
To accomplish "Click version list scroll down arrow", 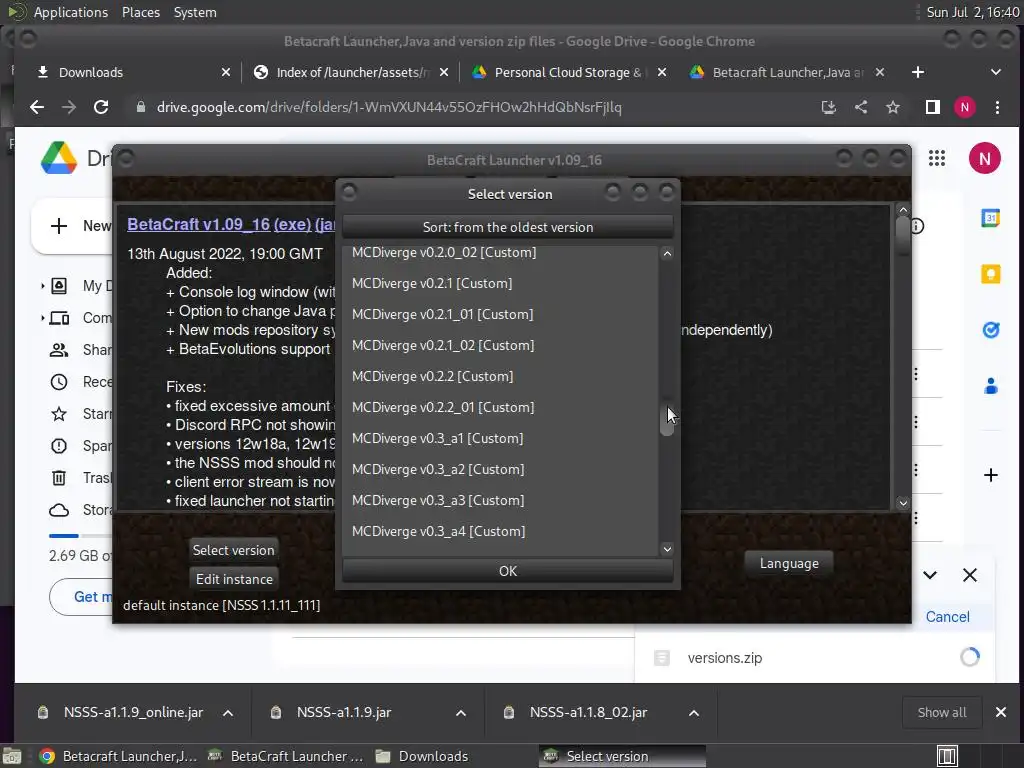I will tap(667, 549).
